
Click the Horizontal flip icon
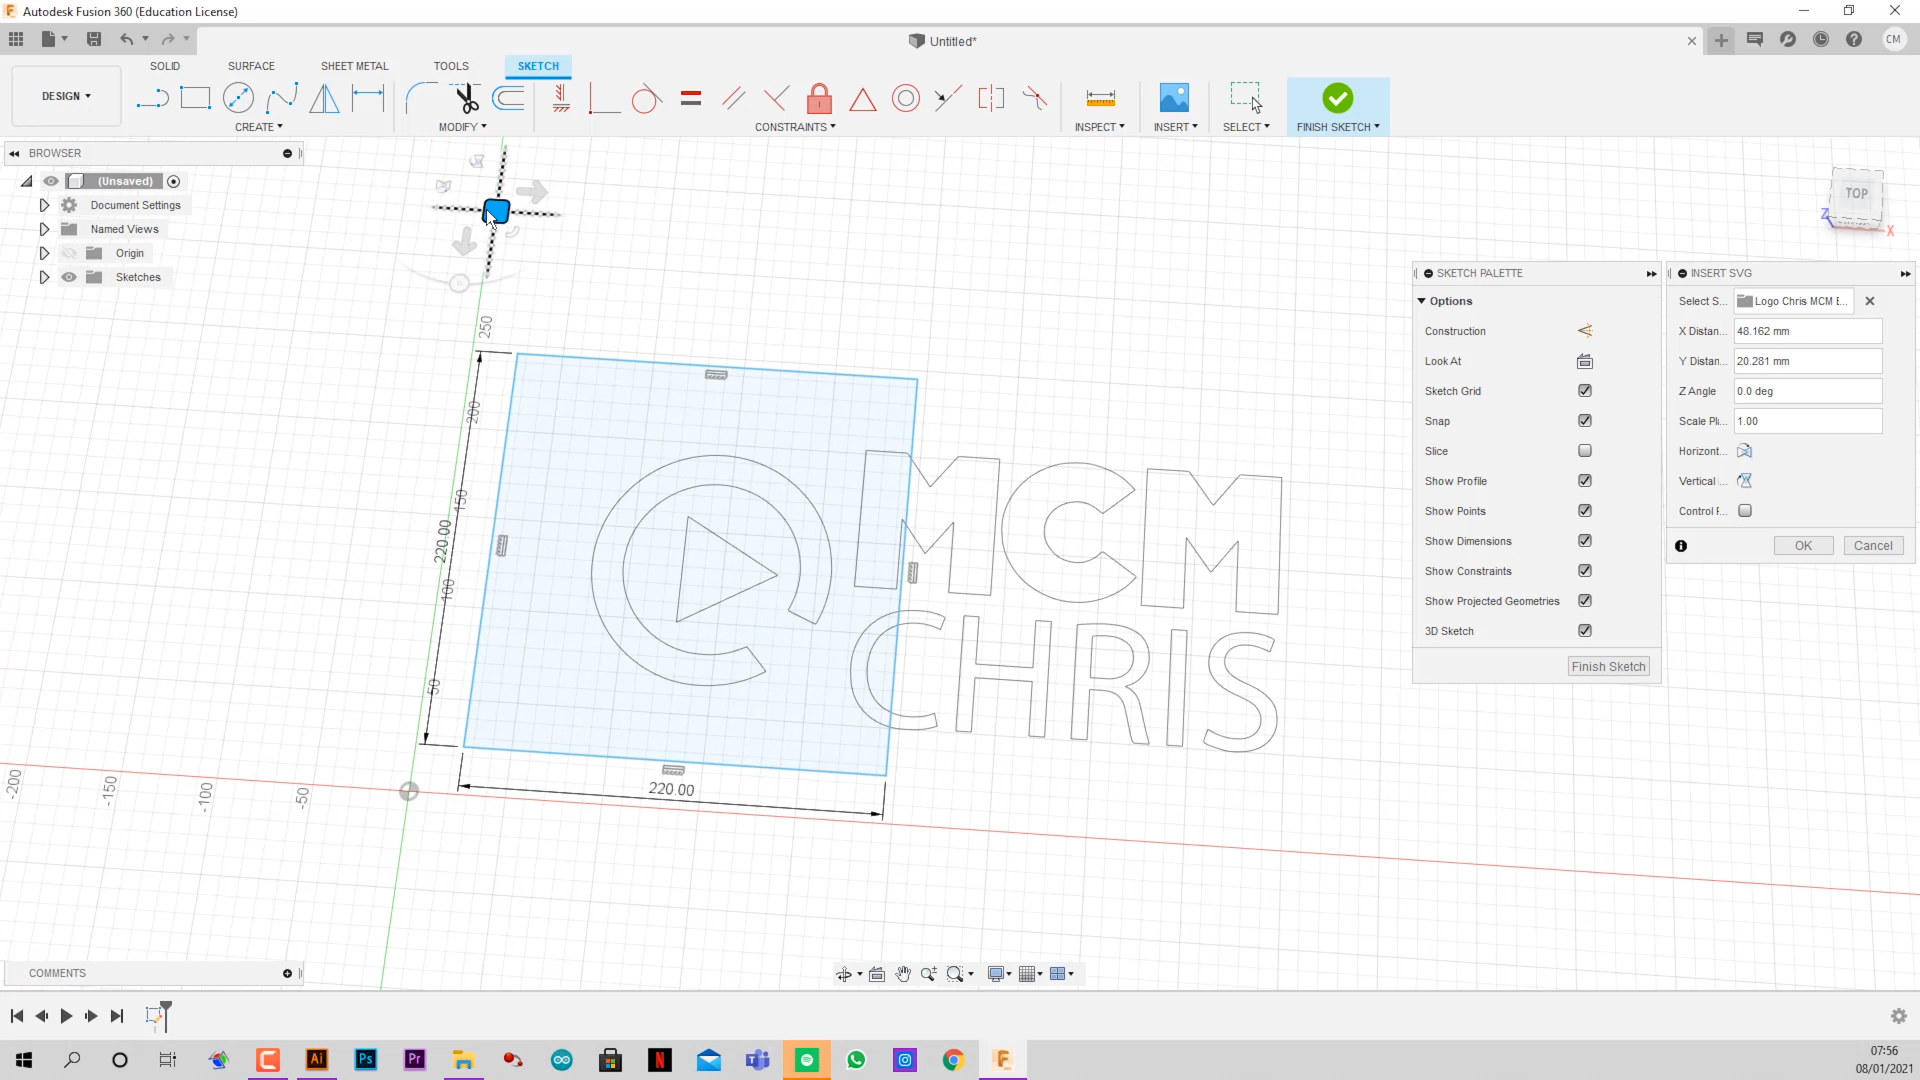1745,451
